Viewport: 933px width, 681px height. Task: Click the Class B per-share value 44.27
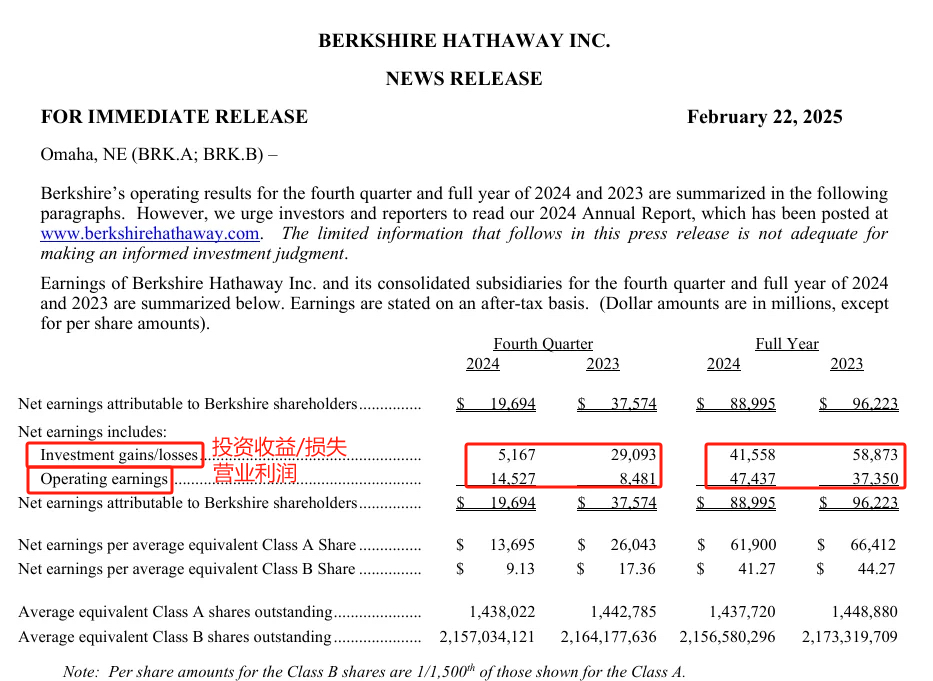pos(876,569)
